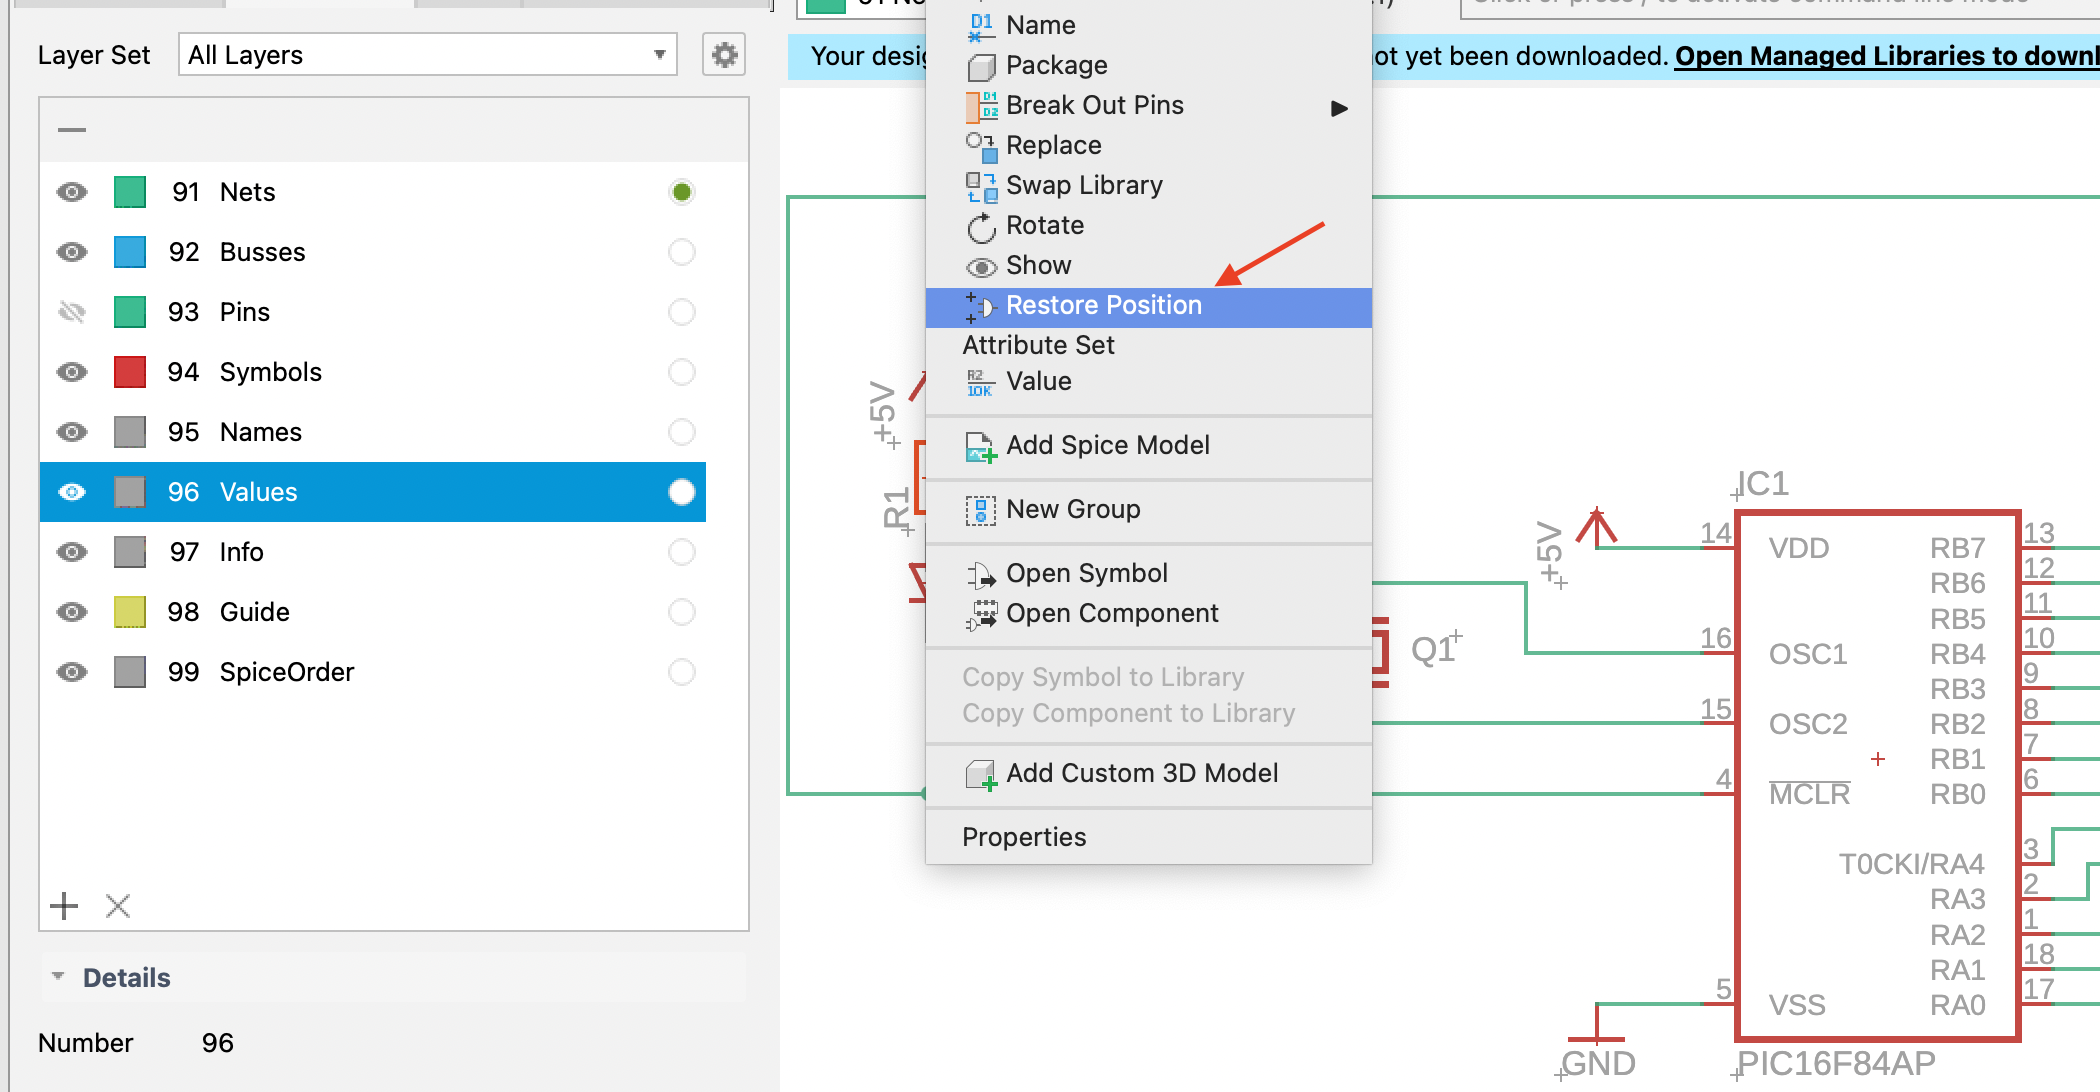Click the Restore Position icon
The height and width of the screenshot is (1092, 2100).
[980, 307]
